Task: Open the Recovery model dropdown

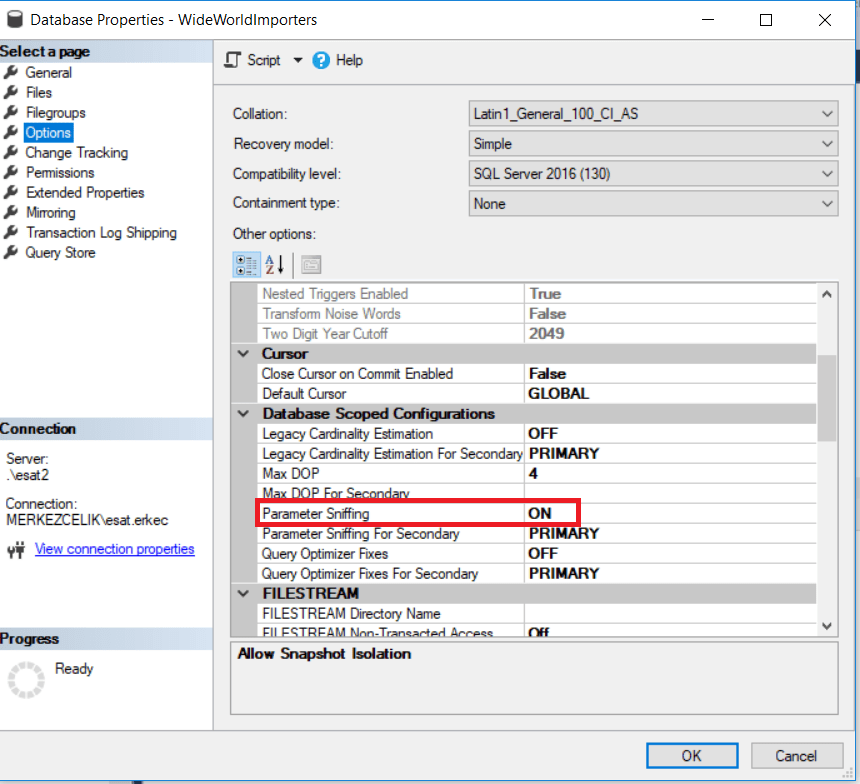Action: tap(653, 144)
